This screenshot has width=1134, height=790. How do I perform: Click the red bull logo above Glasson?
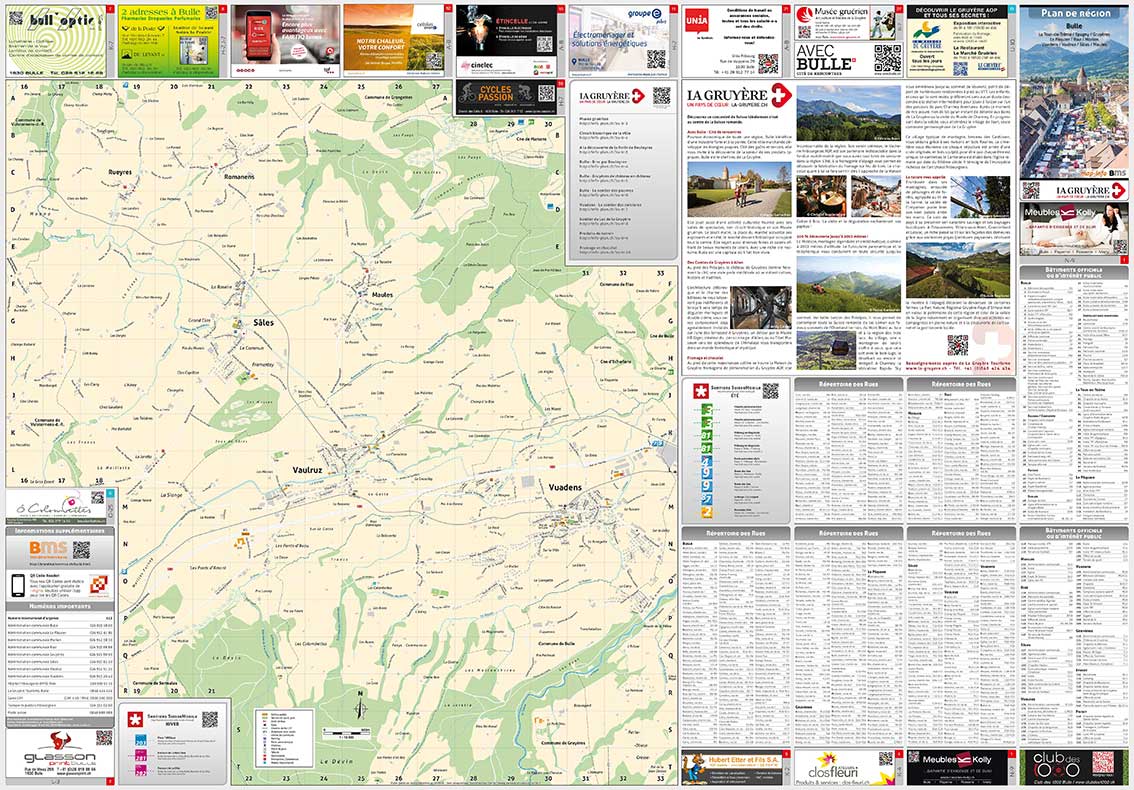coord(61,741)
